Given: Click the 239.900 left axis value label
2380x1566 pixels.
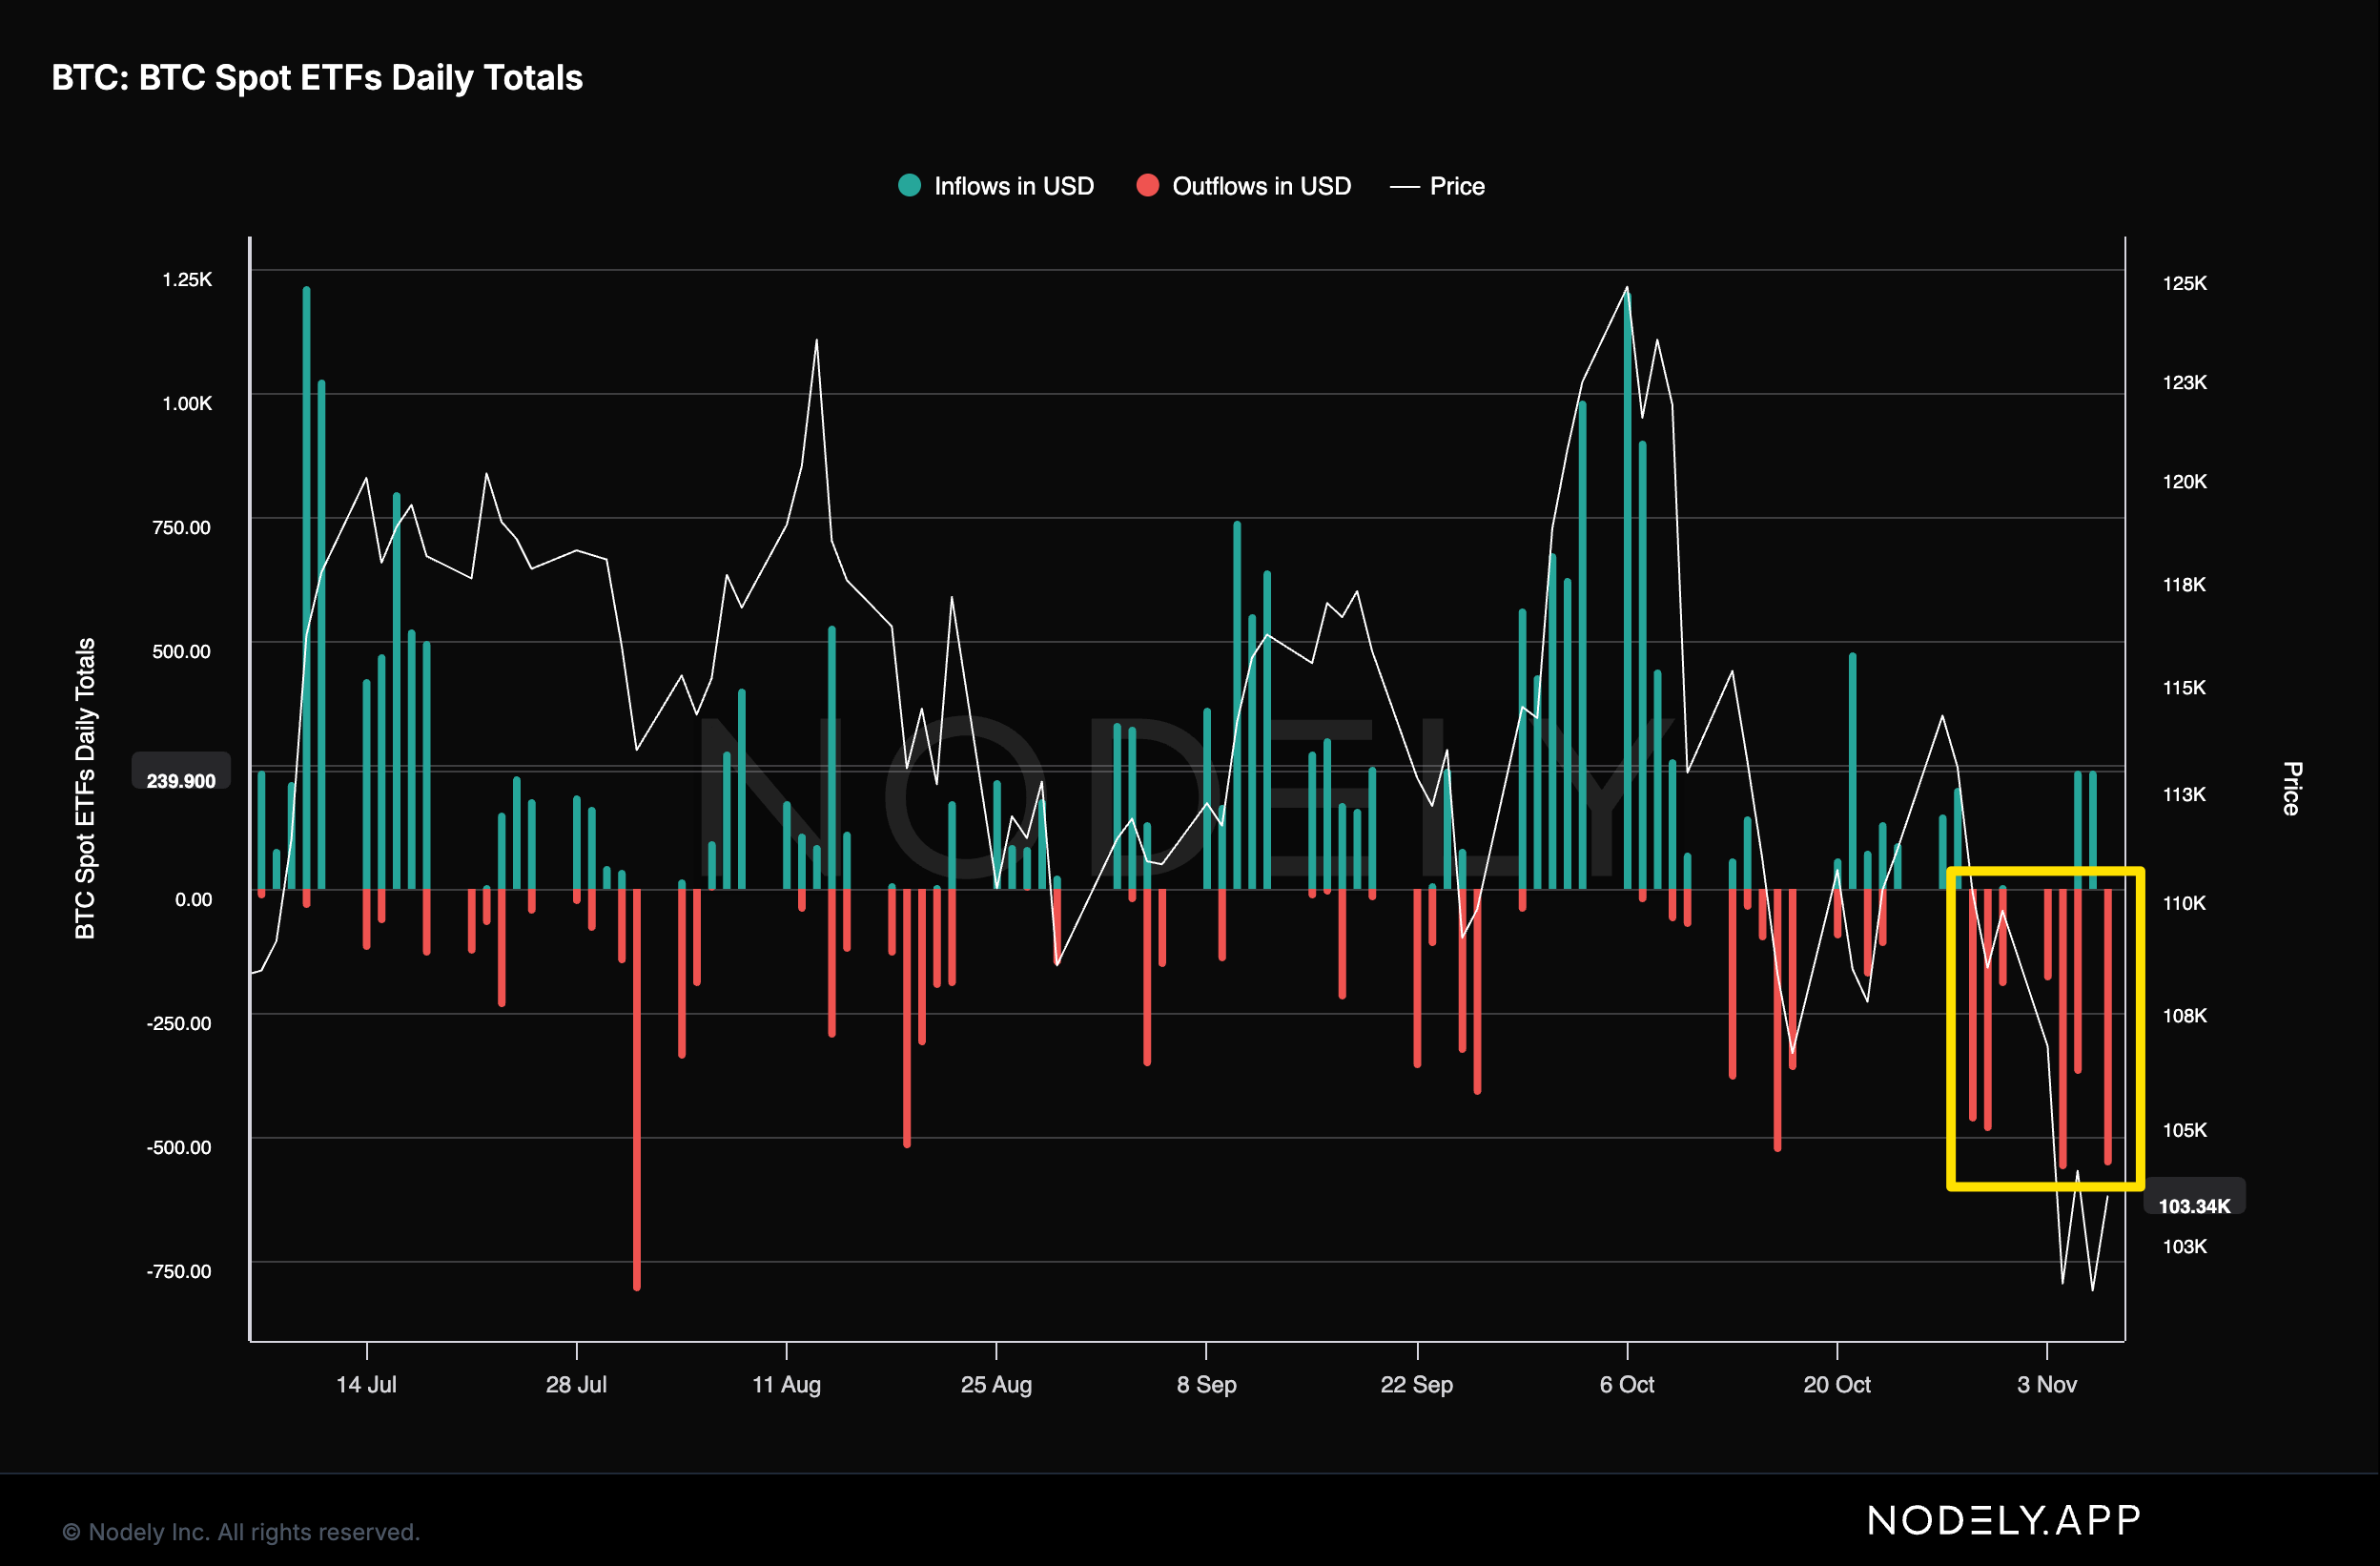Looking at the screenshot, I should [181, 781].
